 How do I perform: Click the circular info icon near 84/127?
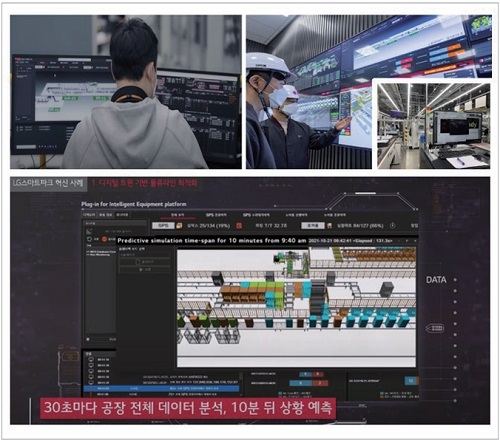[393, 226]
